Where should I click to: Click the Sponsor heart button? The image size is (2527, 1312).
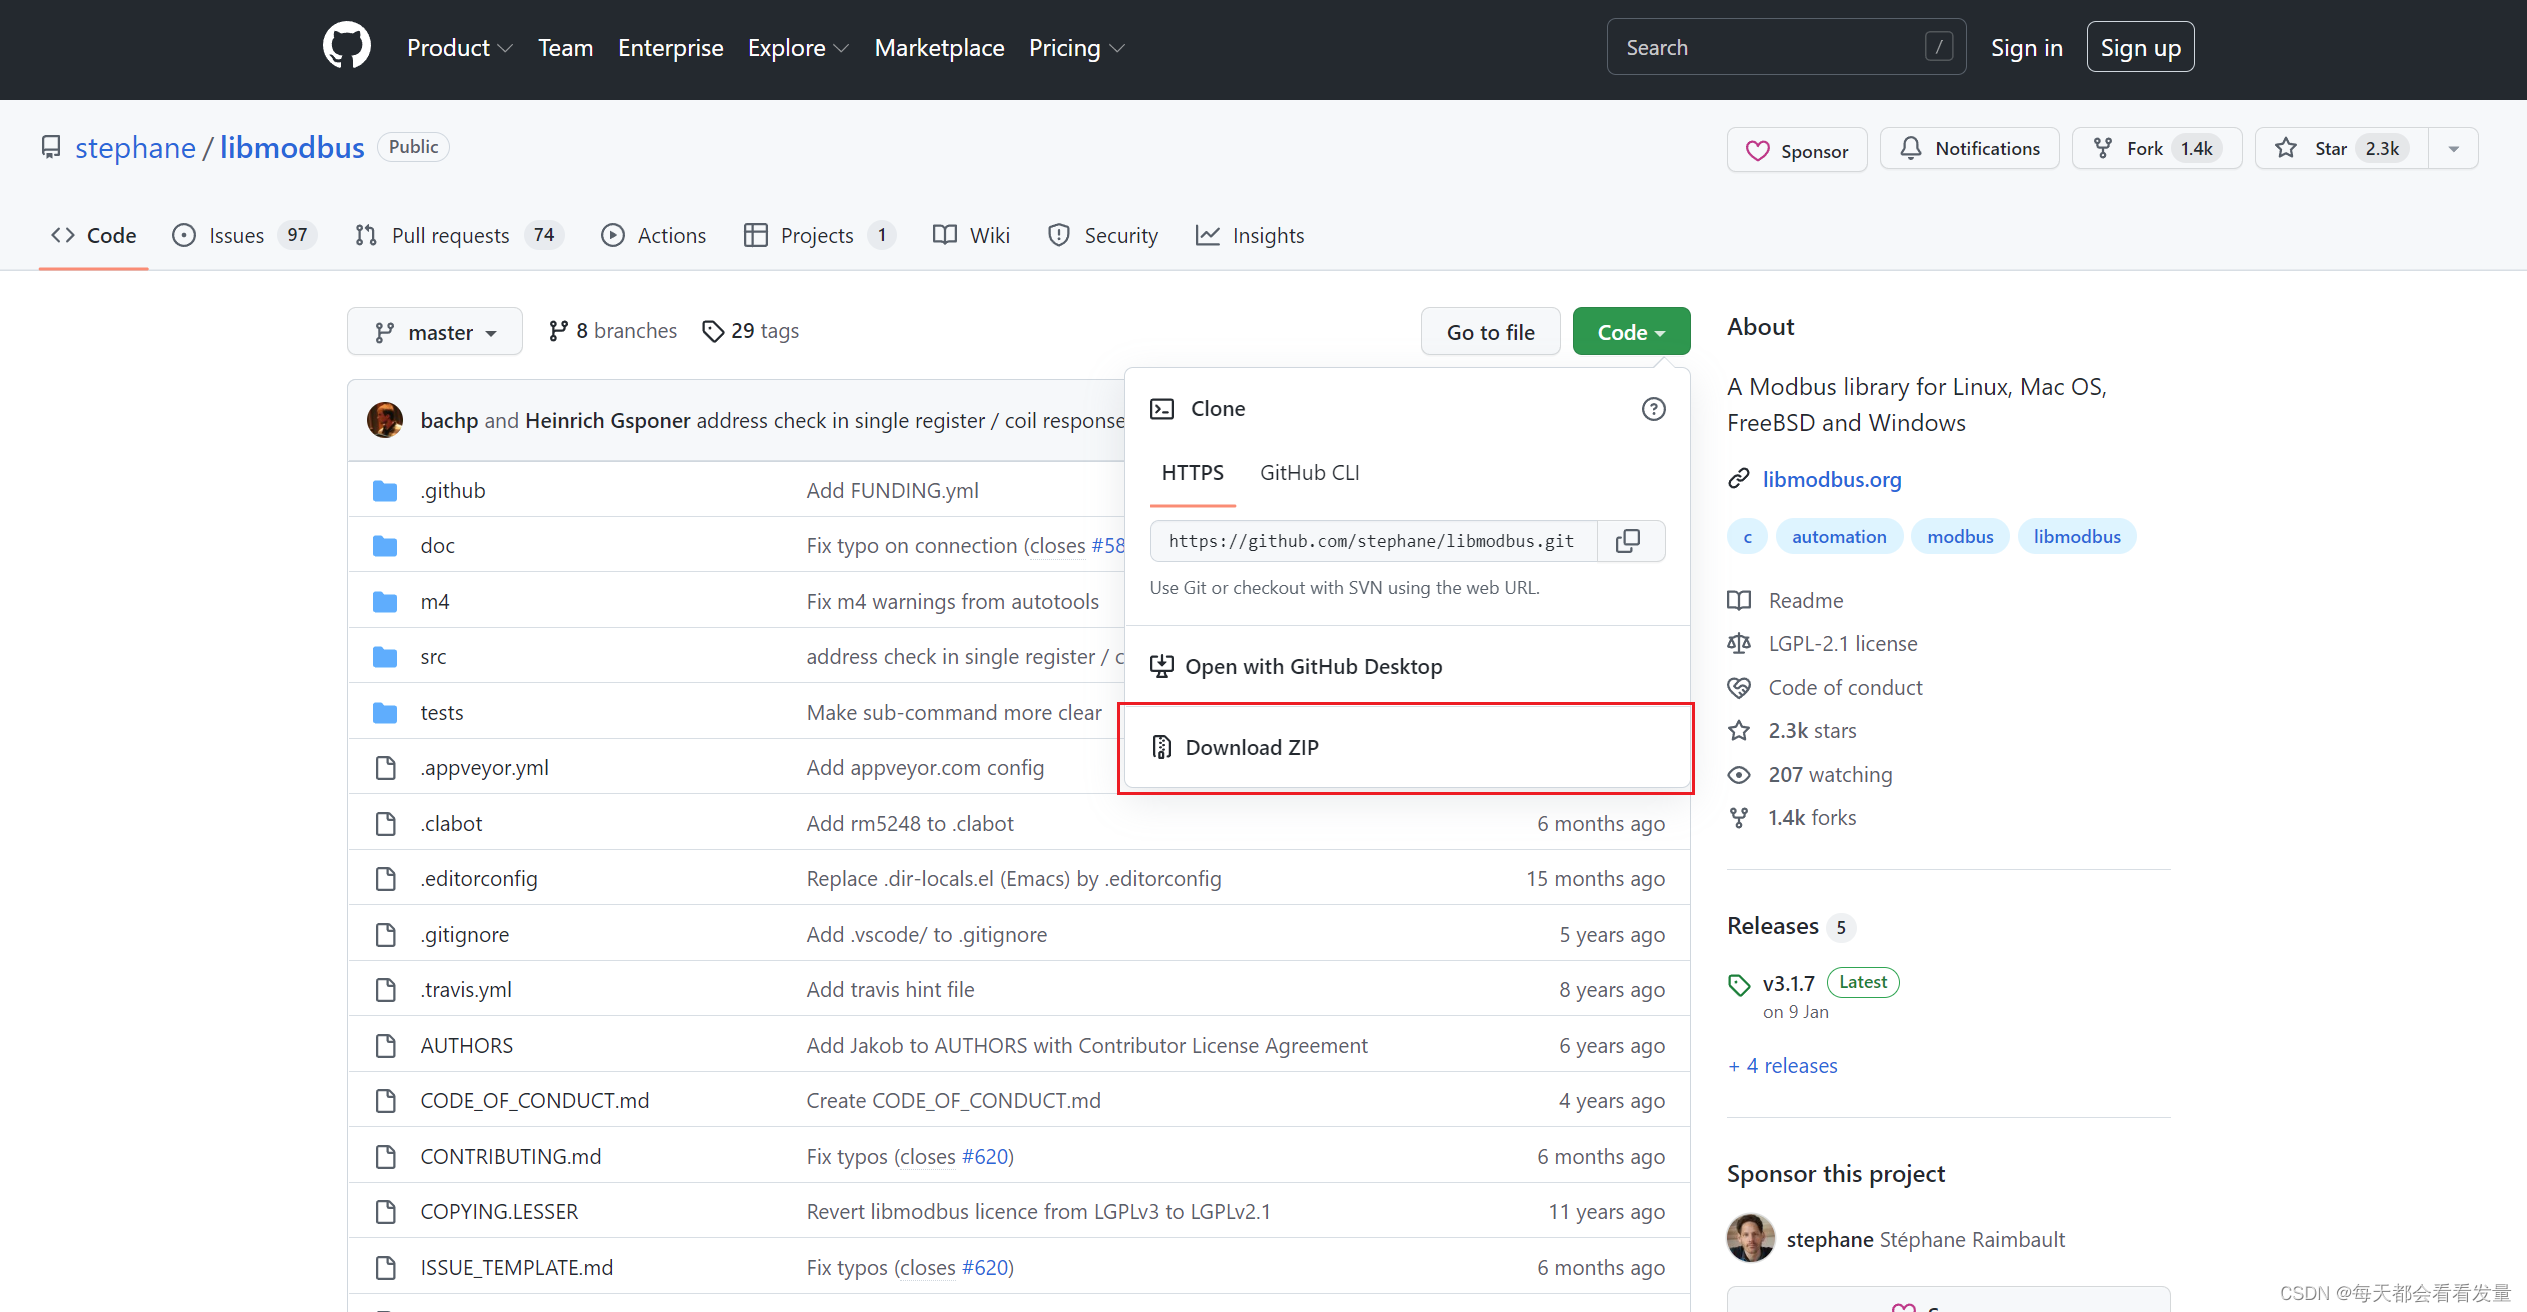pyautogui.click(x=1796, y=150)
